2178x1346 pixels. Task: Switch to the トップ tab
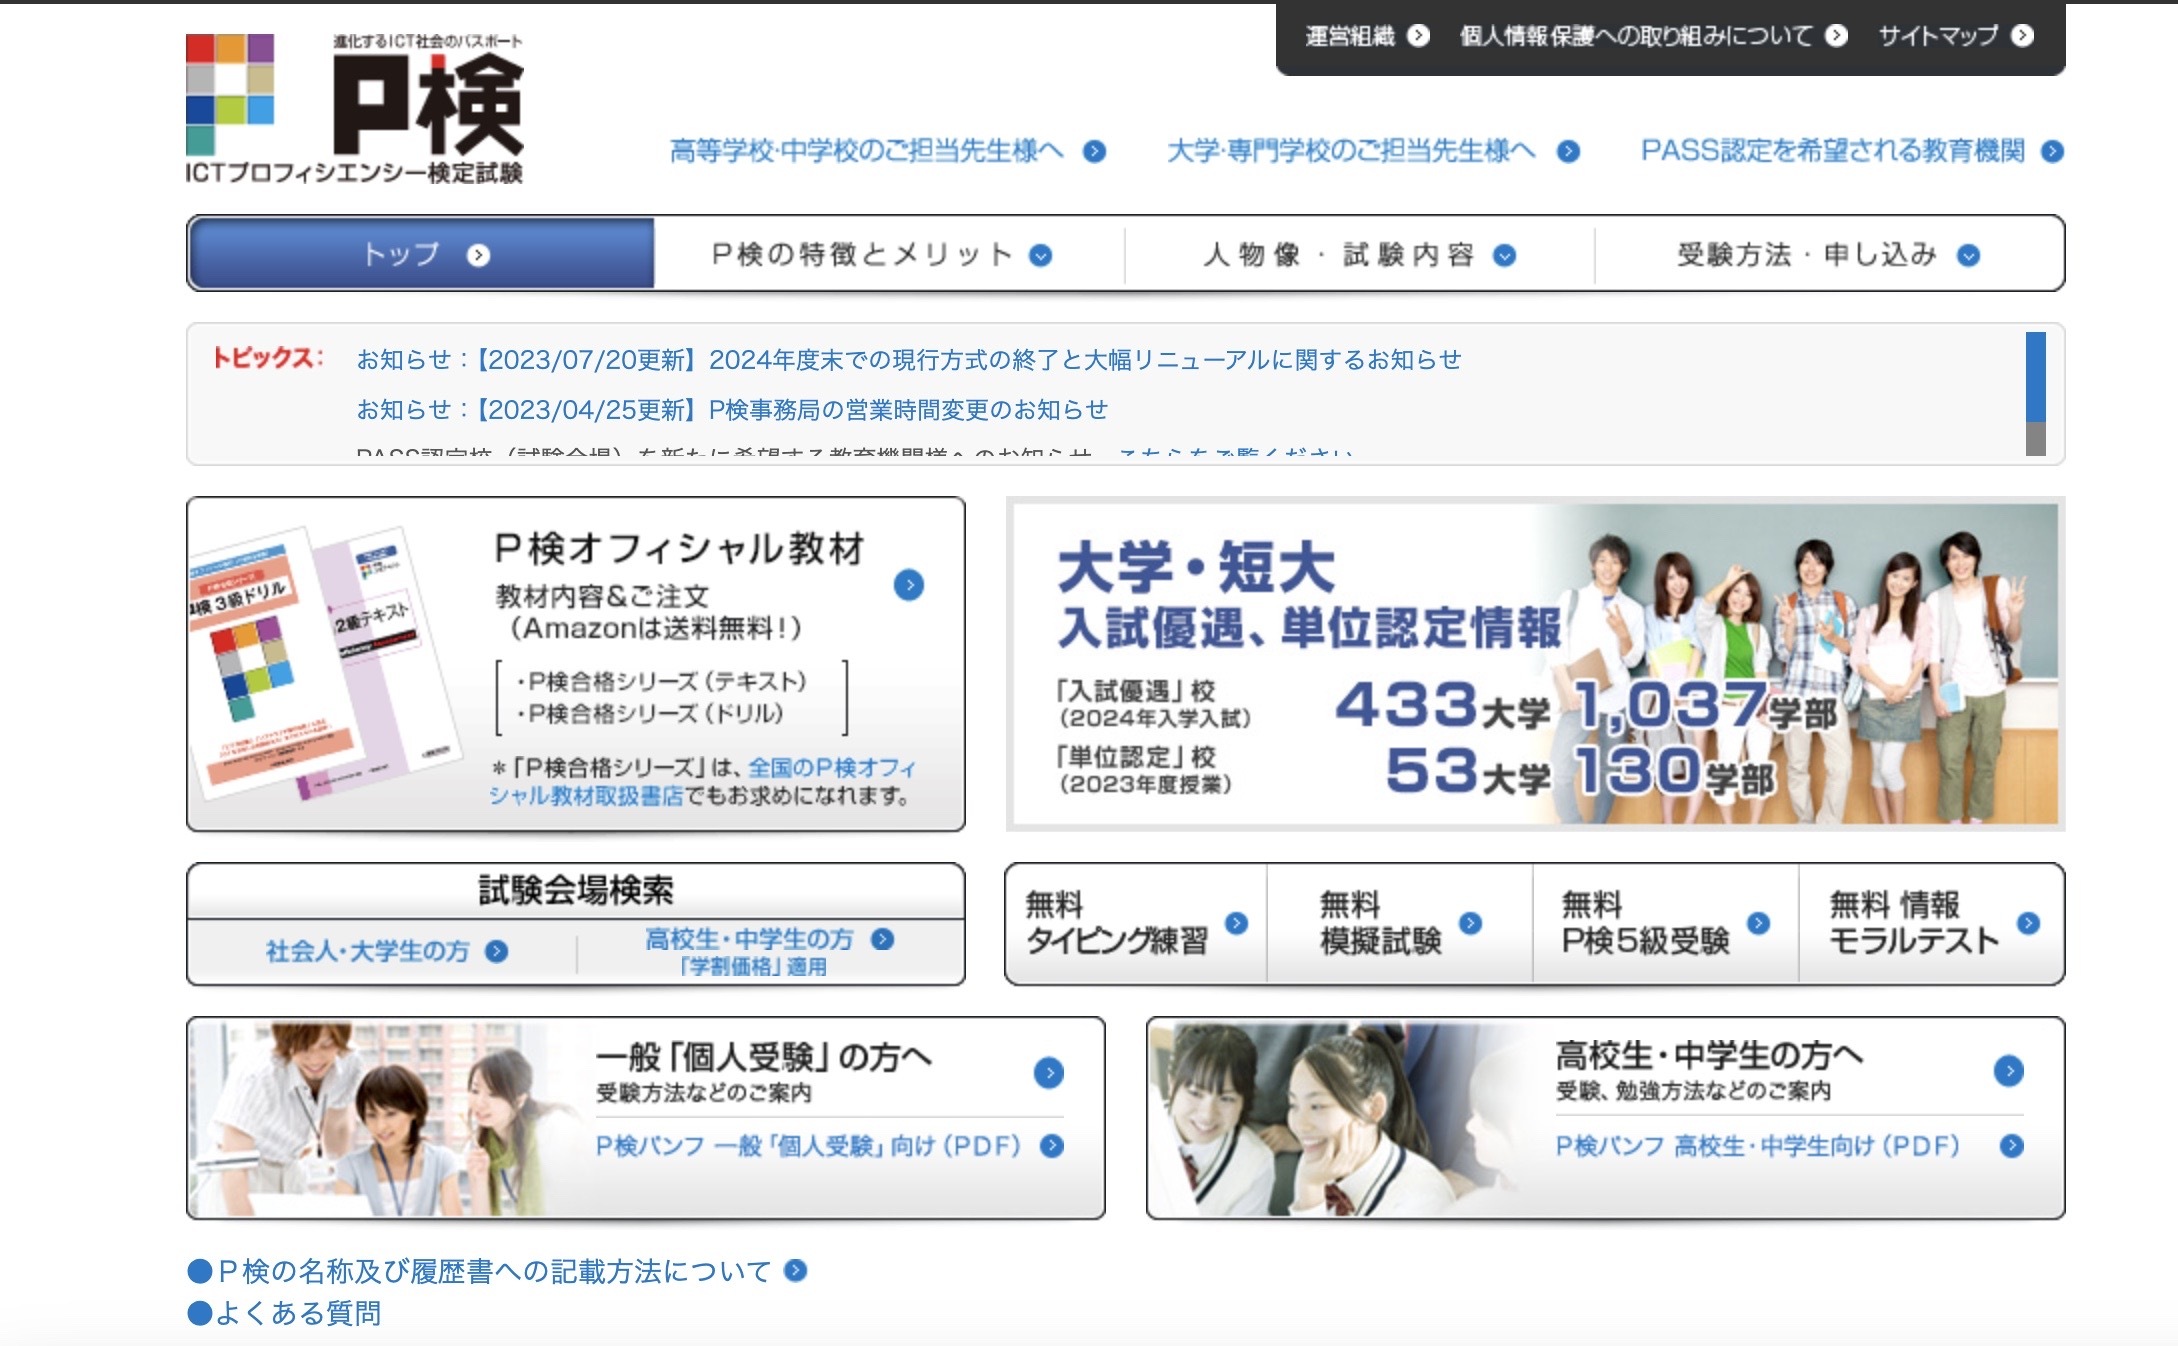418,255
